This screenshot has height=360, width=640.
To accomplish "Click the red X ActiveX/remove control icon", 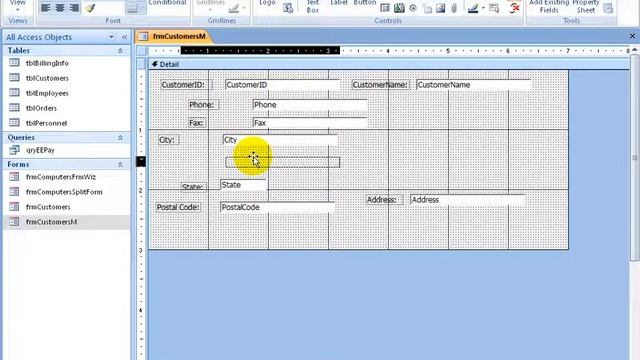I will (514, 7).
